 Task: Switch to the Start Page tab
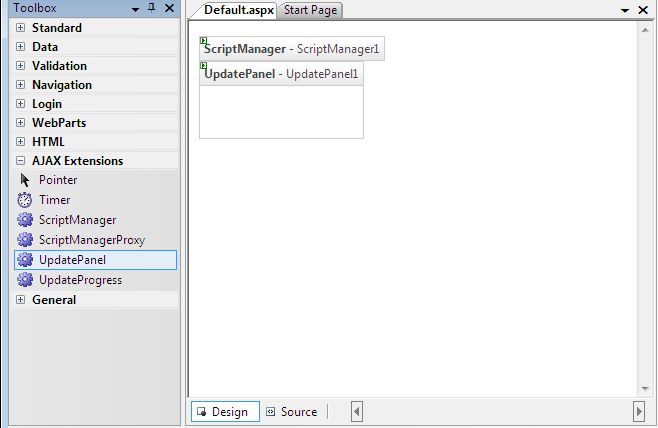310,10
